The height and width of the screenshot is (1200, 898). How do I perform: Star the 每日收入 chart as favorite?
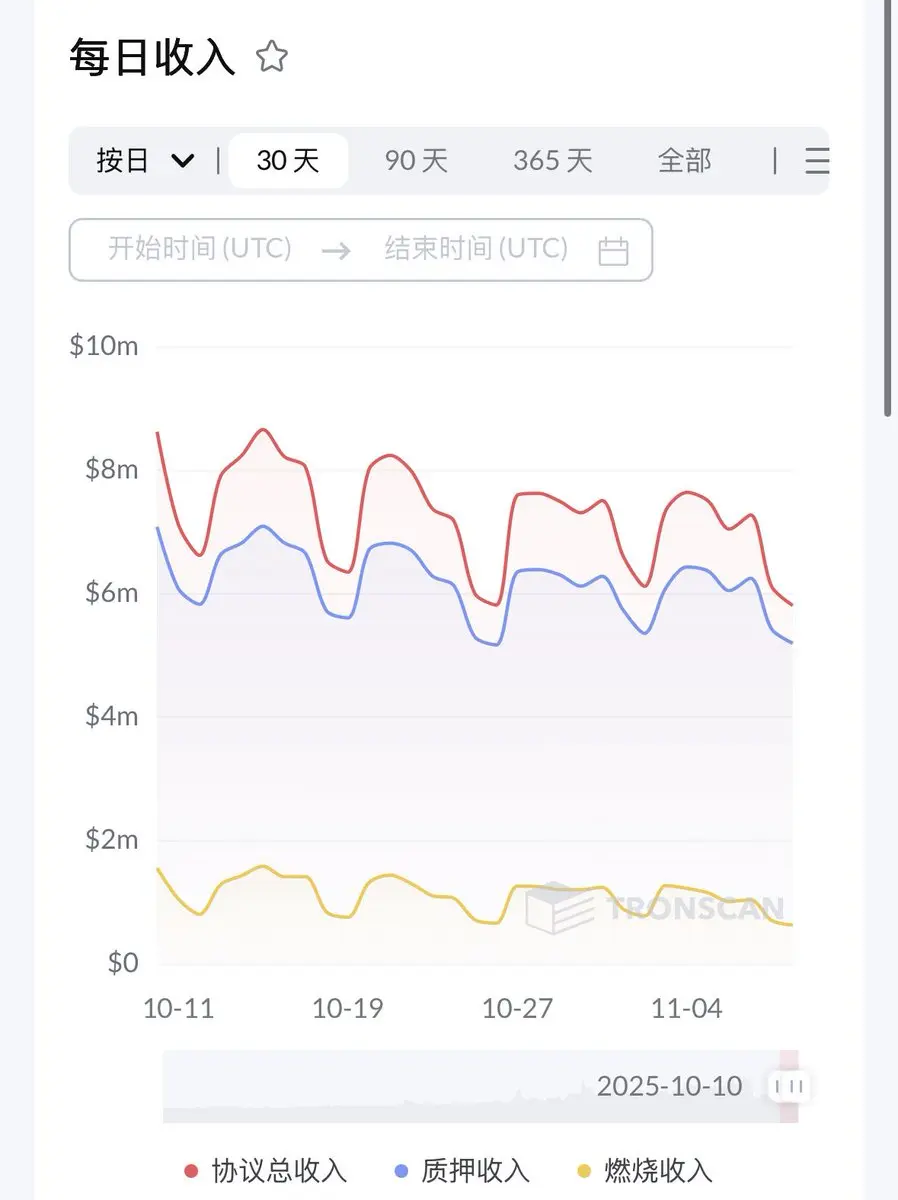pyautogui.click(x=272, y=57)
